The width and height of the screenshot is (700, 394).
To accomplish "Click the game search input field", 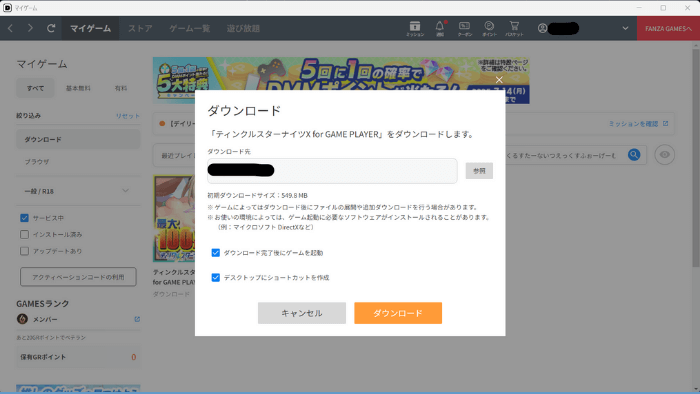I will point(566,155).
